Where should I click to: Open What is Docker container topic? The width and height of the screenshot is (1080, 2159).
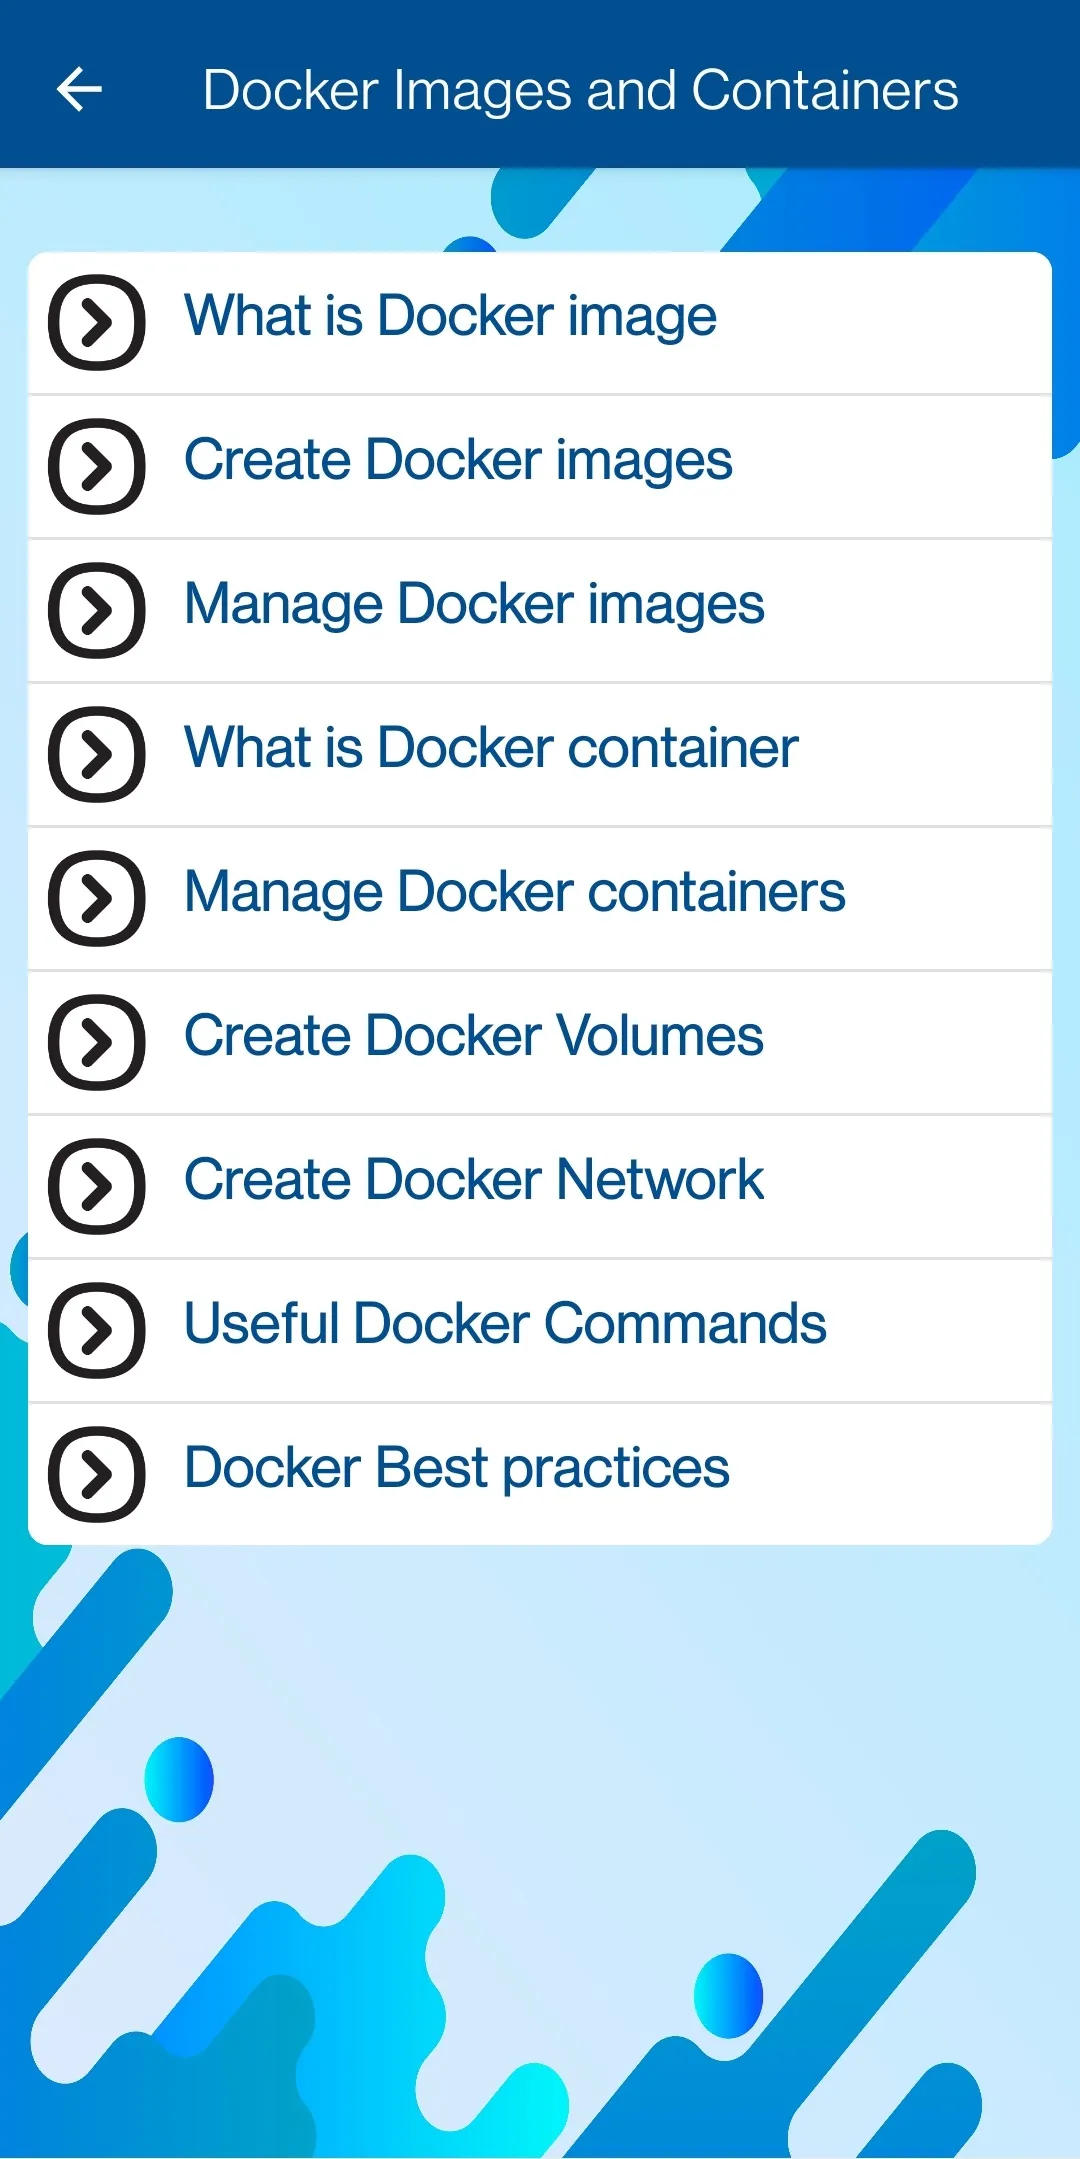pyautogui.click(x=540, y=755)
